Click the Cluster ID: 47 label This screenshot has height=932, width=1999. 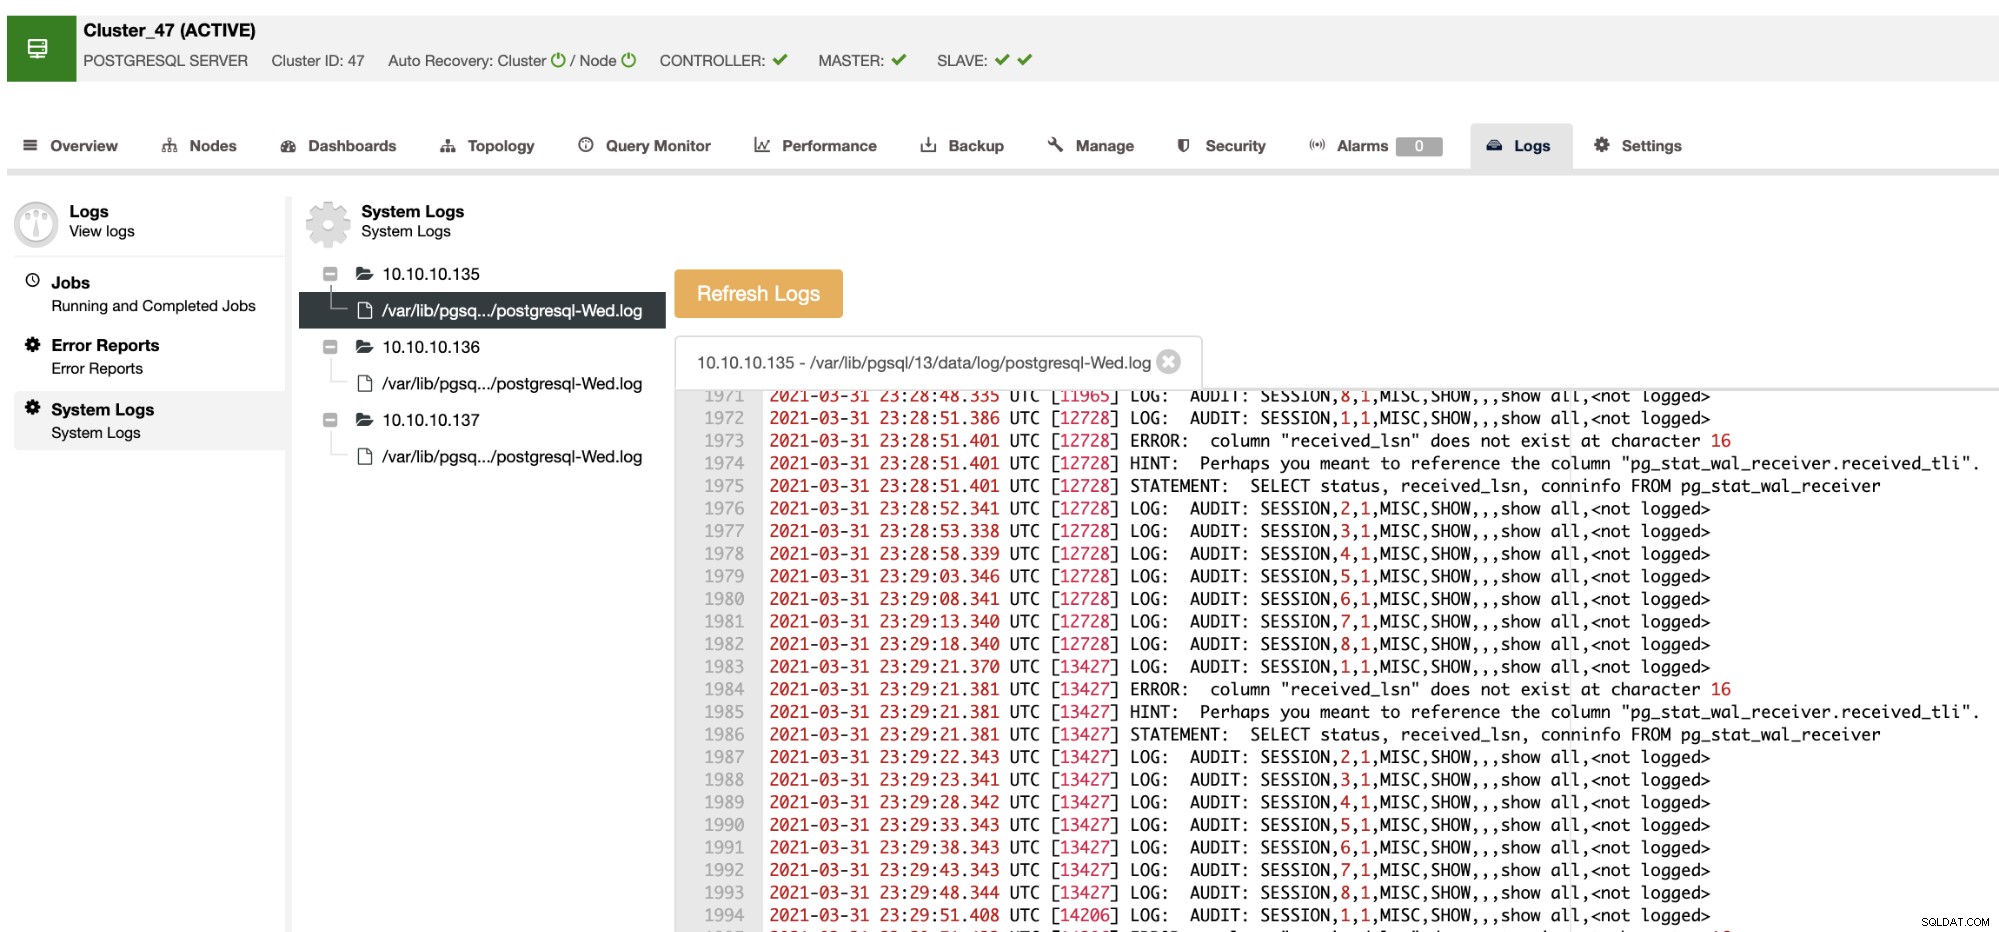click(x=318, y=61)
